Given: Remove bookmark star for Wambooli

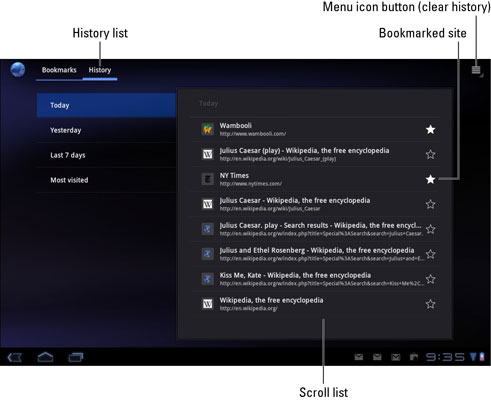Looking at the screenshot, I should [431, 129].
